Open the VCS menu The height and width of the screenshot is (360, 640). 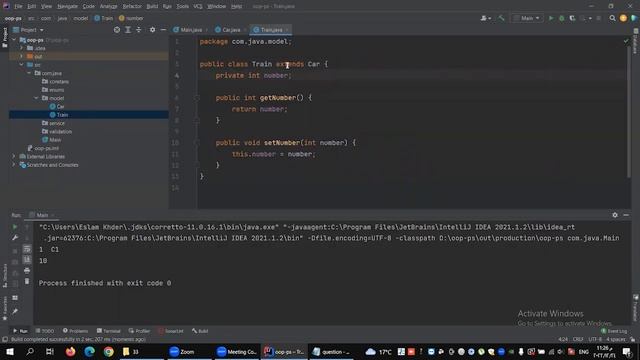click(198, 6)
